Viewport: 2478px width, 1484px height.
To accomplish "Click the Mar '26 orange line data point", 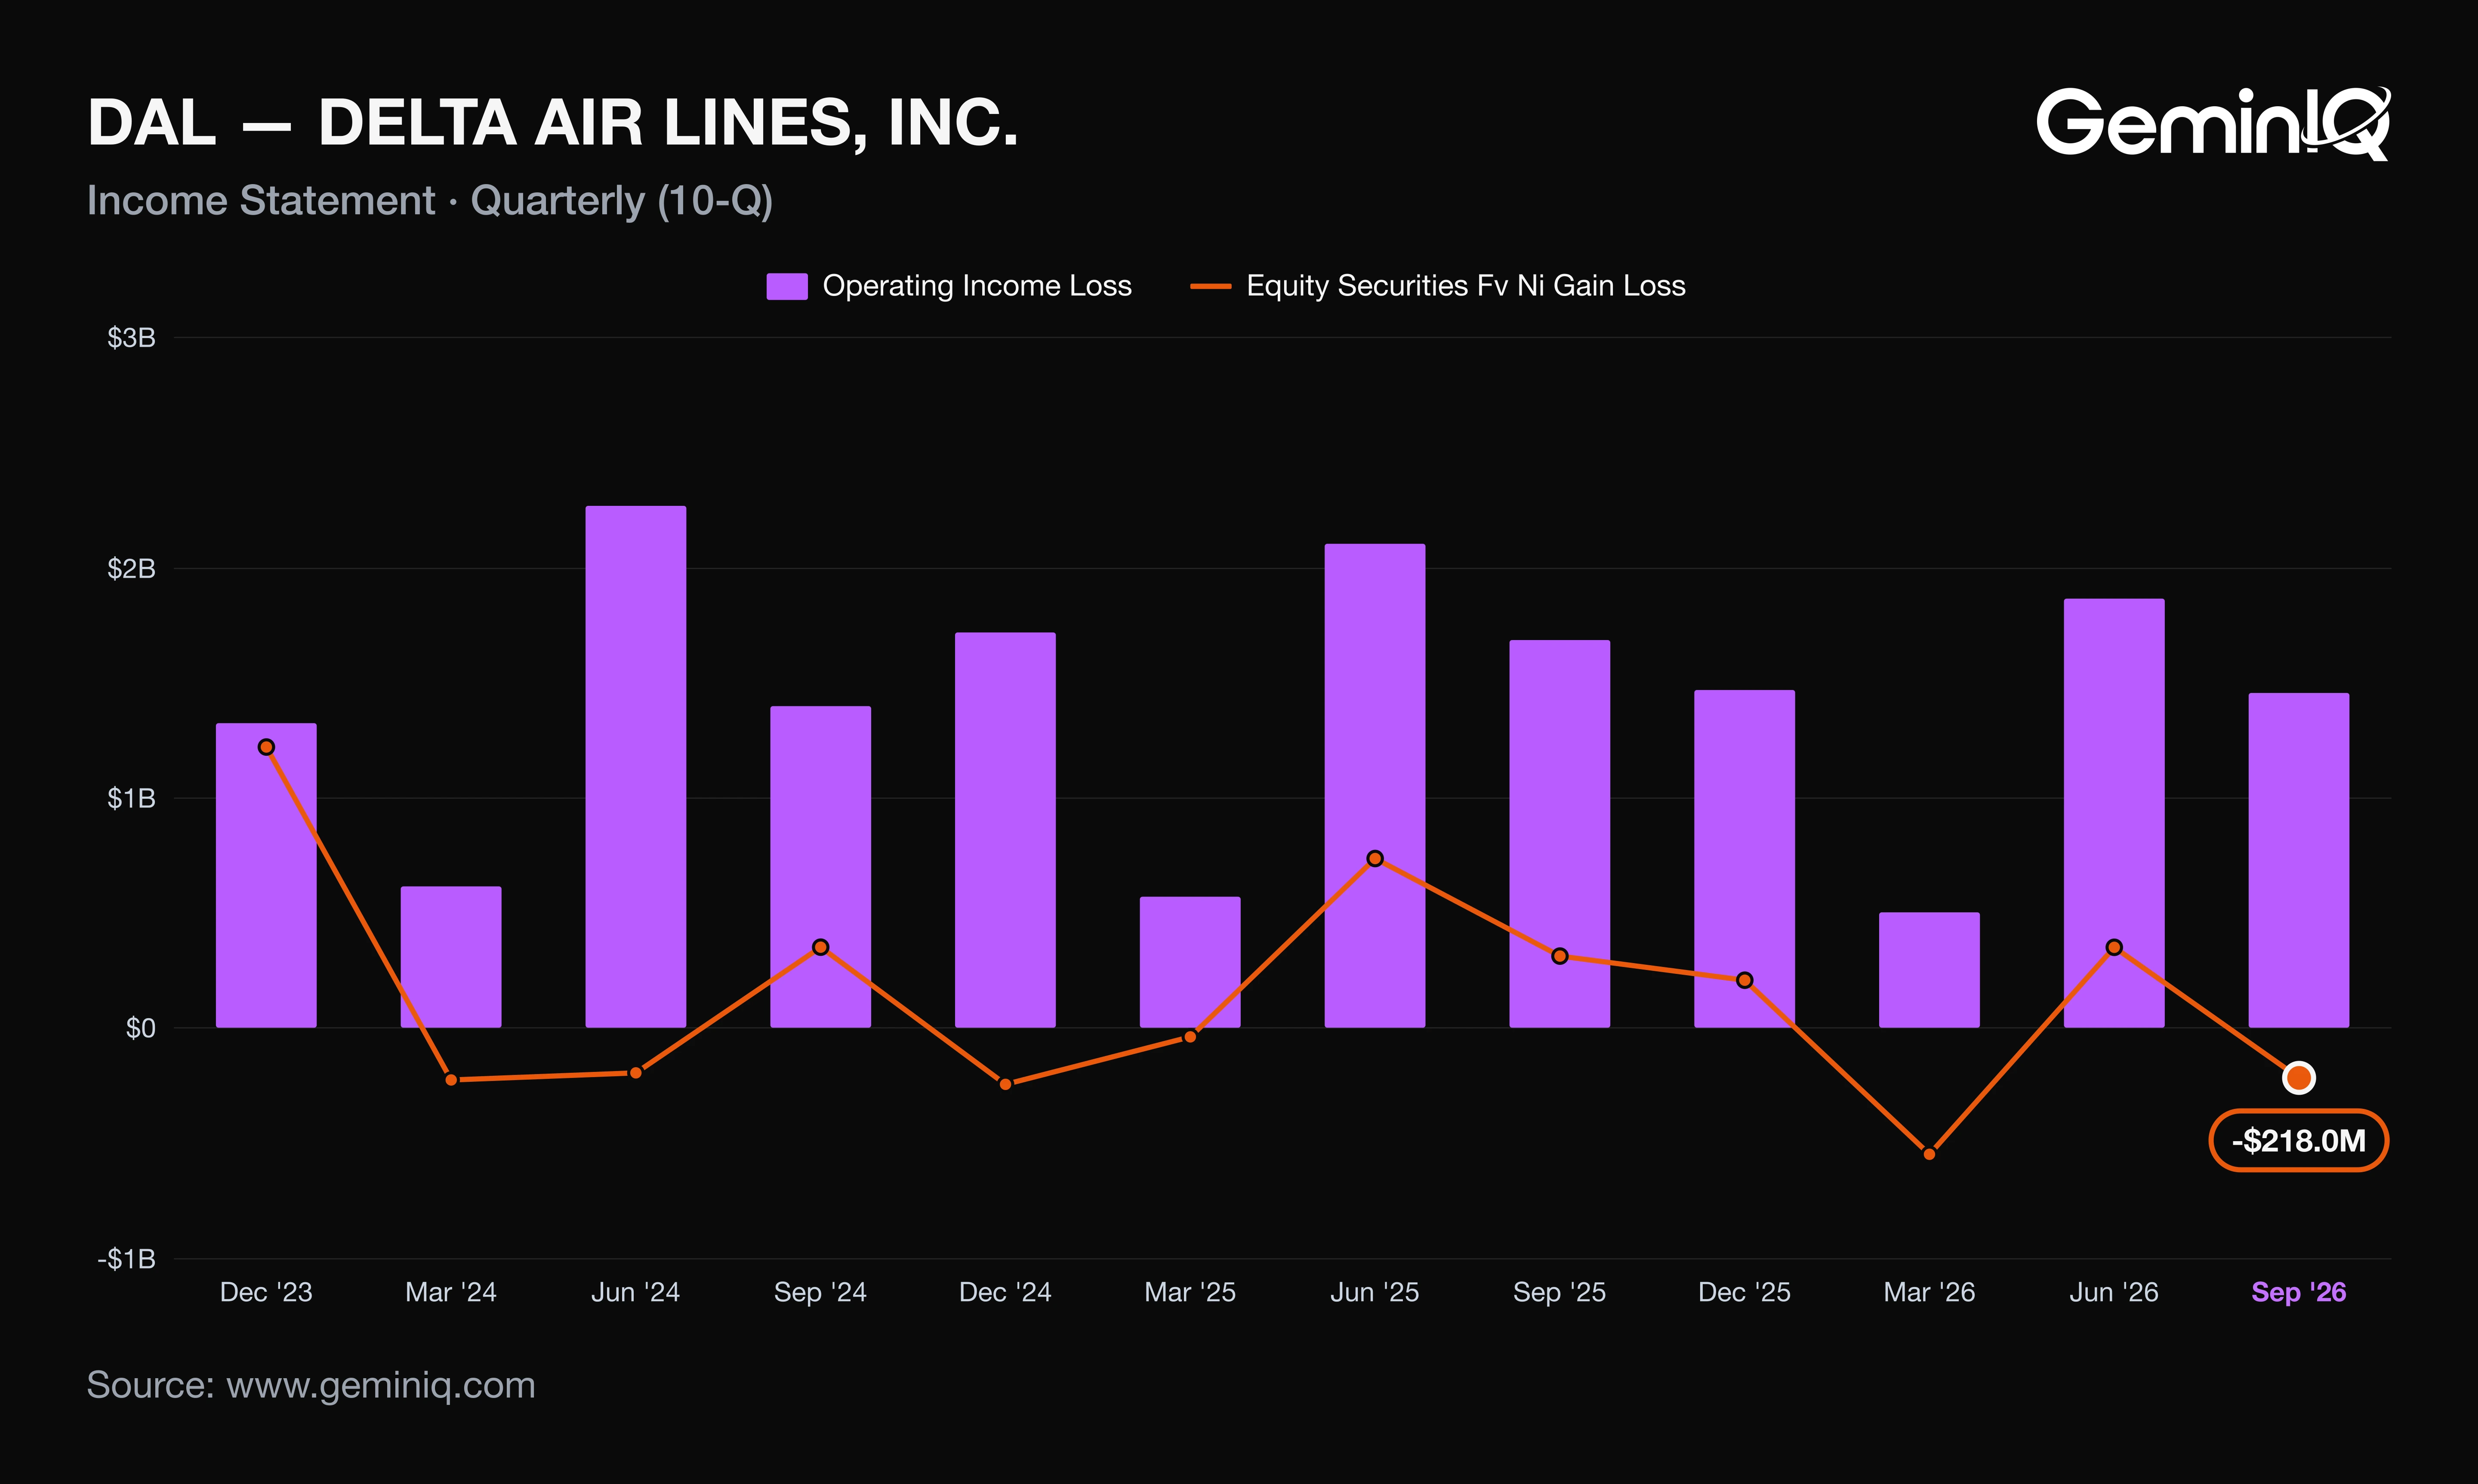I will click(1929, 1154).
